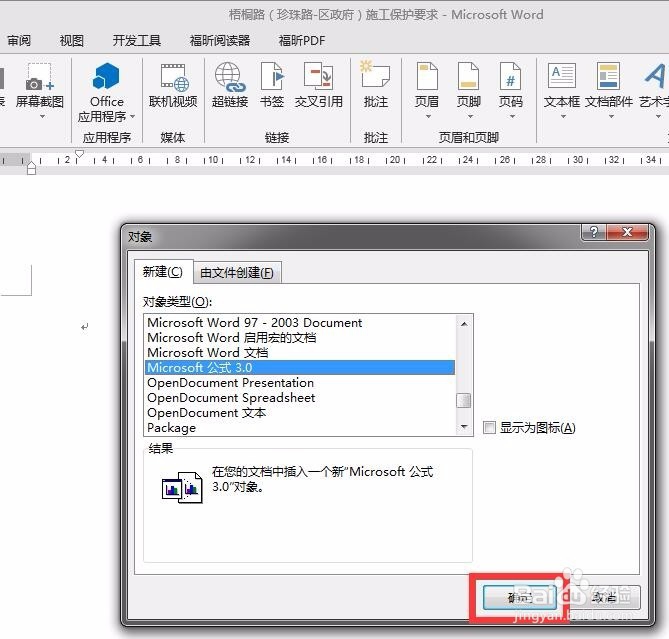
Task: Click the WordArt (艺术字) A icon
Action: [x=654, y=76]
